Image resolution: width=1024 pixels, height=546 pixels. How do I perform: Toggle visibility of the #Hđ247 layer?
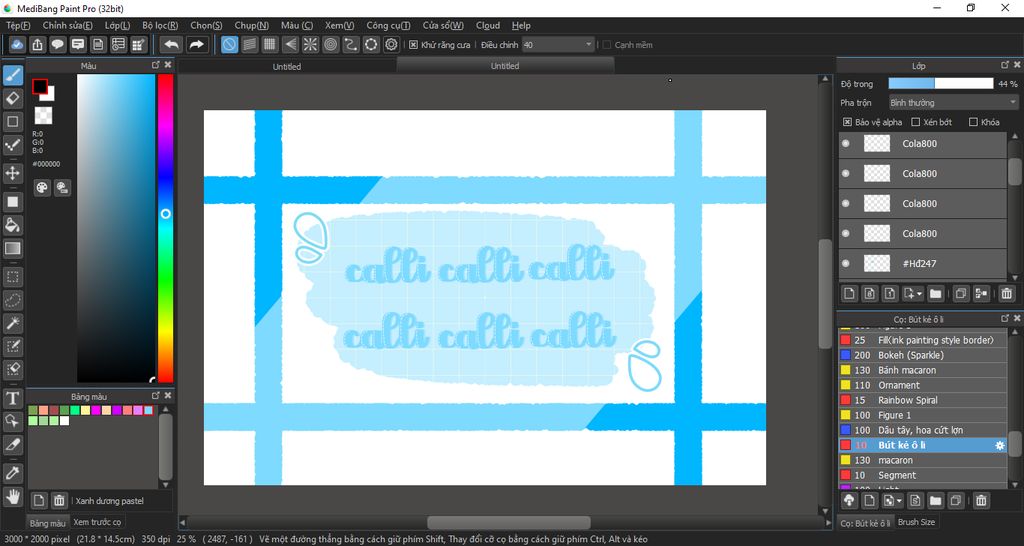pos(846,264)
